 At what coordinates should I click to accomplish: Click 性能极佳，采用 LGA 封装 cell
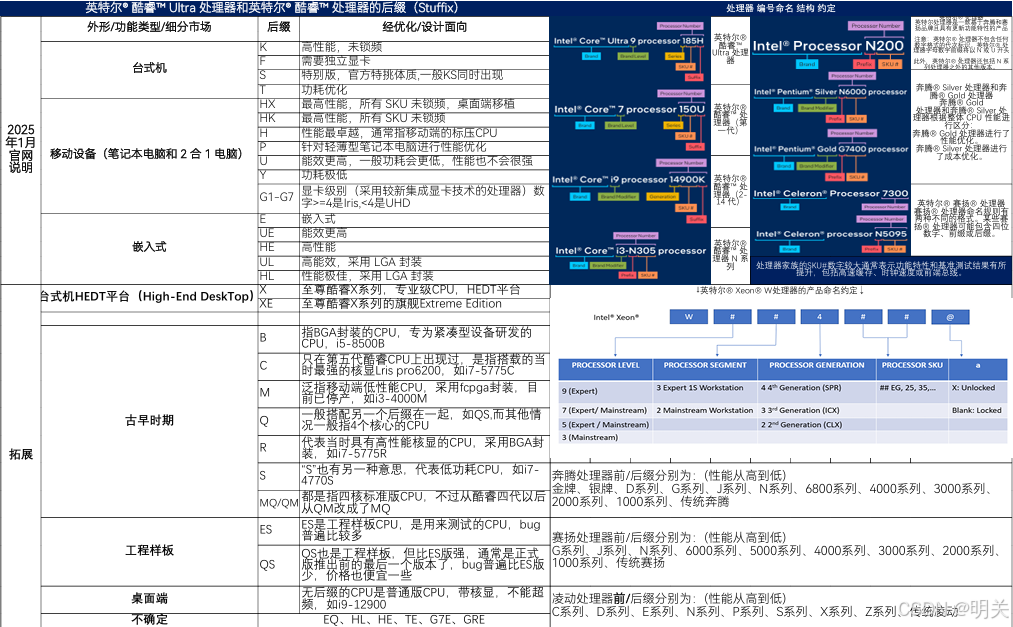tap(424, 276)
